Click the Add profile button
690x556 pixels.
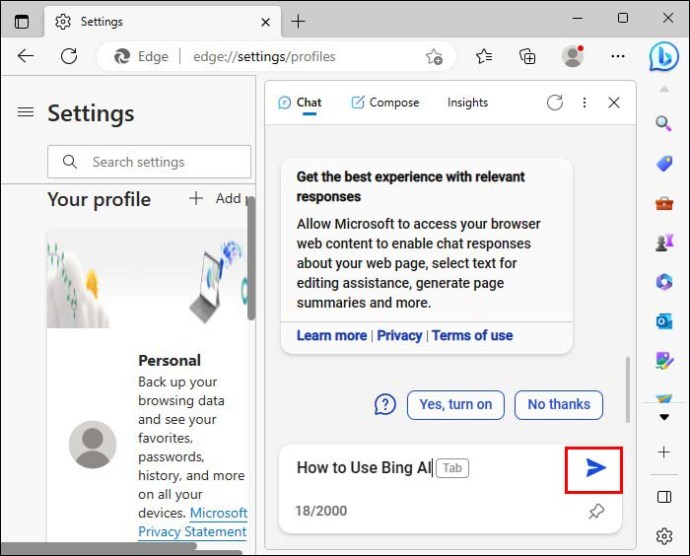[x=220, y=199]
